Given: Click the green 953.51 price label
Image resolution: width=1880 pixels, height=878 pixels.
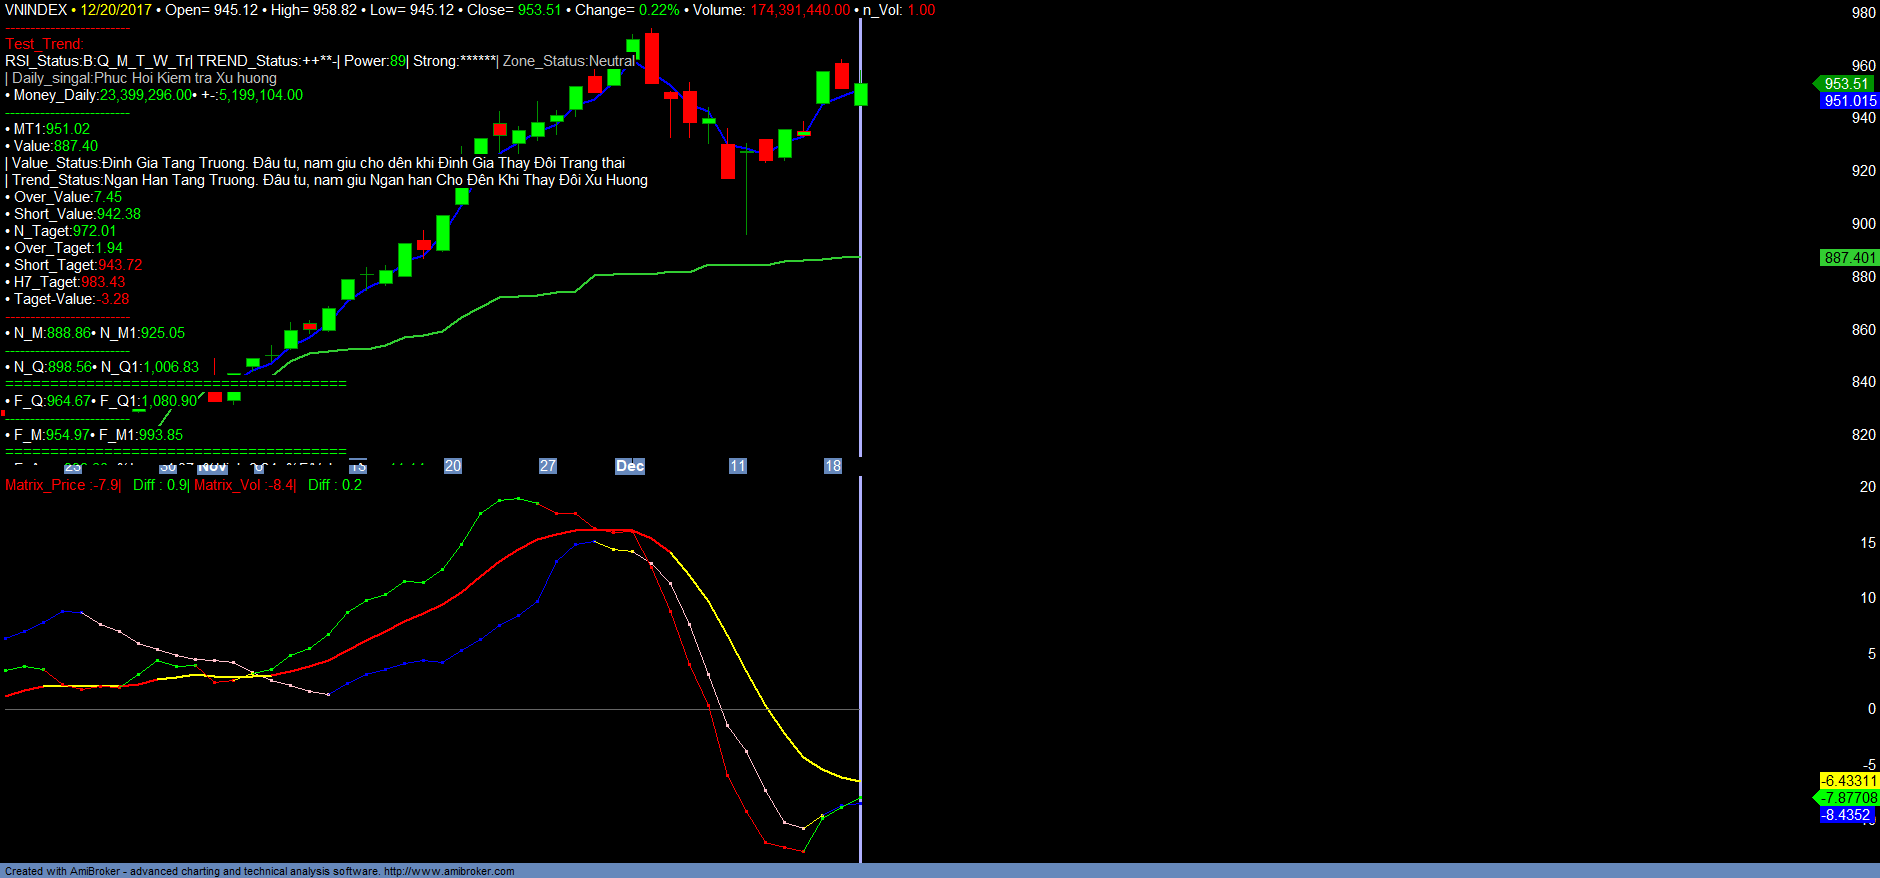Looking at the screenshot, I should pos(1844,84).
